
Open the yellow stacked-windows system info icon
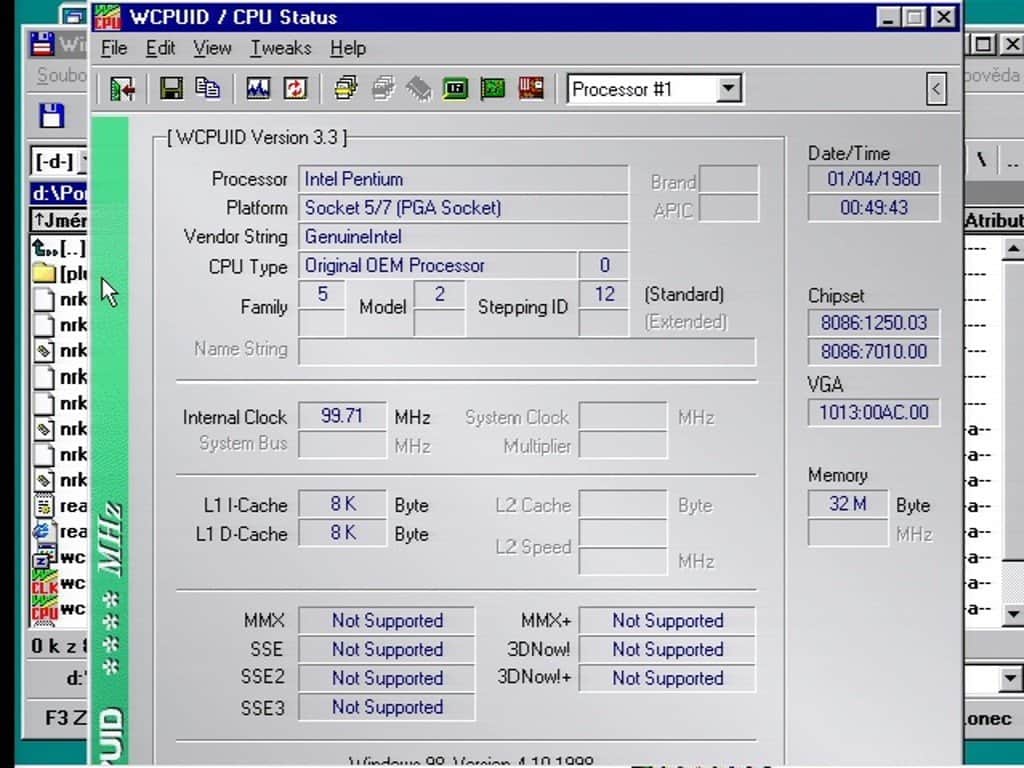[345, 89]
